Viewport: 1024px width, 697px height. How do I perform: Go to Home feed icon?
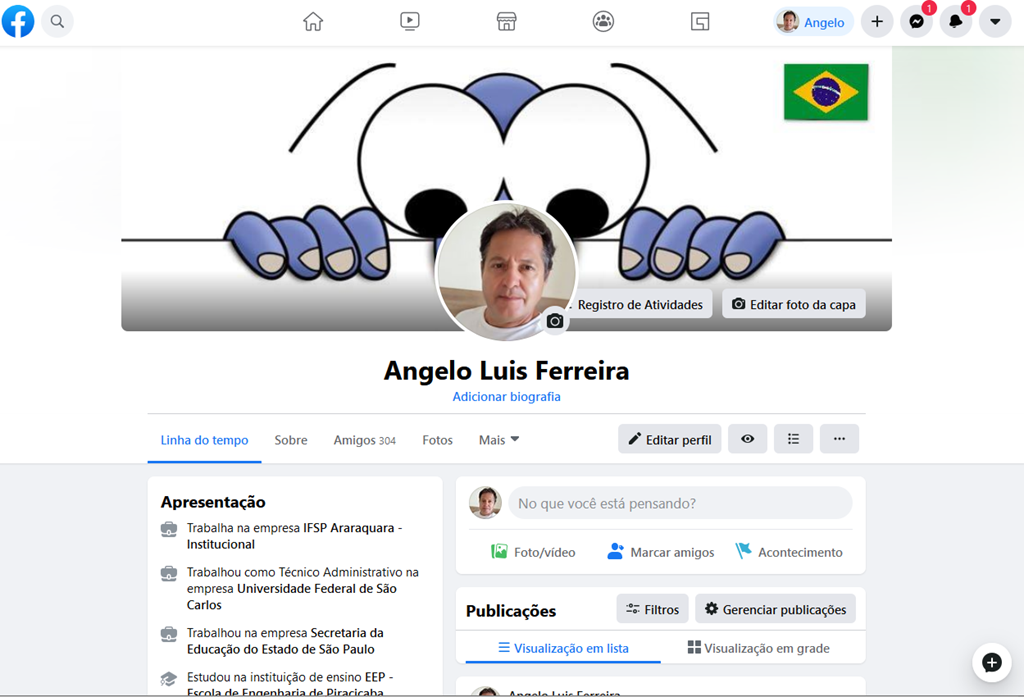click(x=313, y=22)
